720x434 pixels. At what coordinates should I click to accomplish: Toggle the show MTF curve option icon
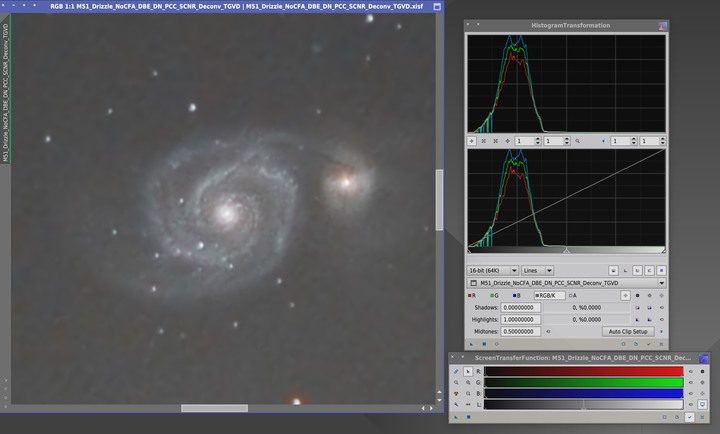649,271
